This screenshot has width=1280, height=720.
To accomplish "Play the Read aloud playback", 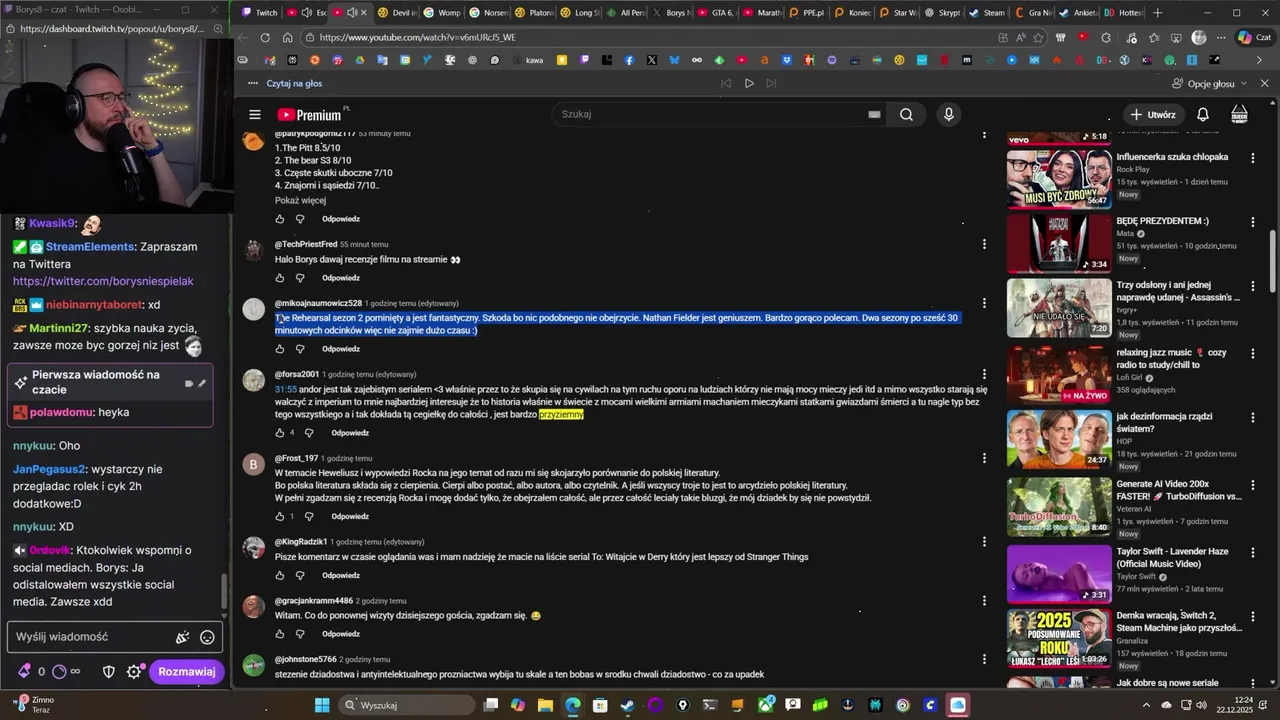I will coord(748,84).
